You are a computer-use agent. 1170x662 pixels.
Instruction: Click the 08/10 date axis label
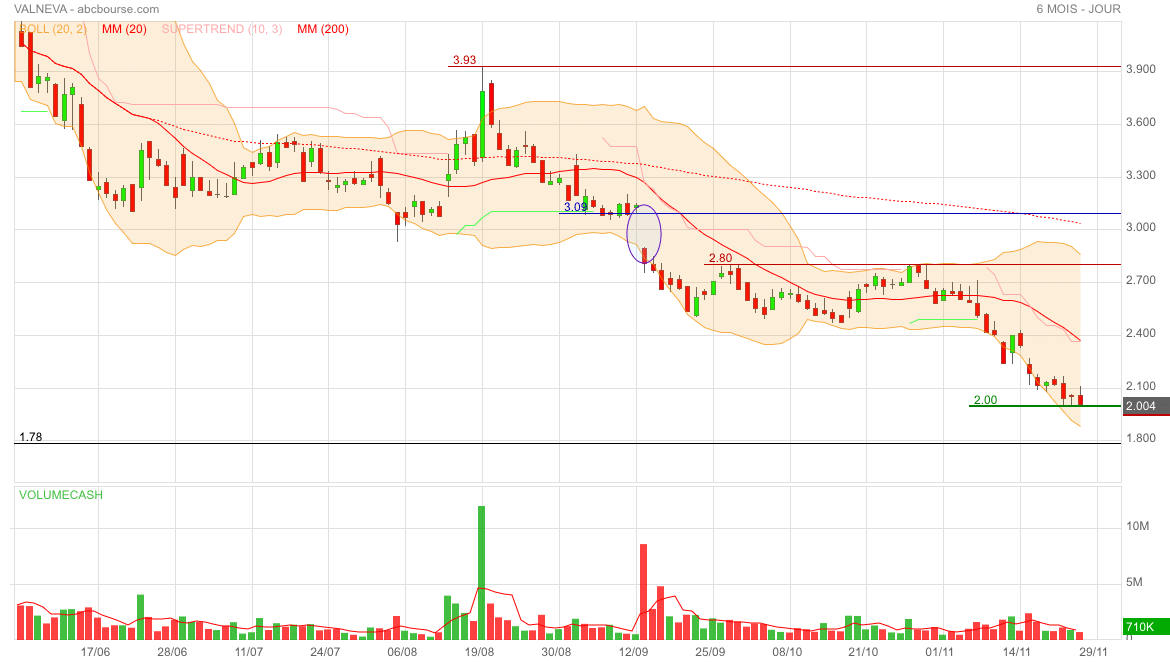click(787, 652)
